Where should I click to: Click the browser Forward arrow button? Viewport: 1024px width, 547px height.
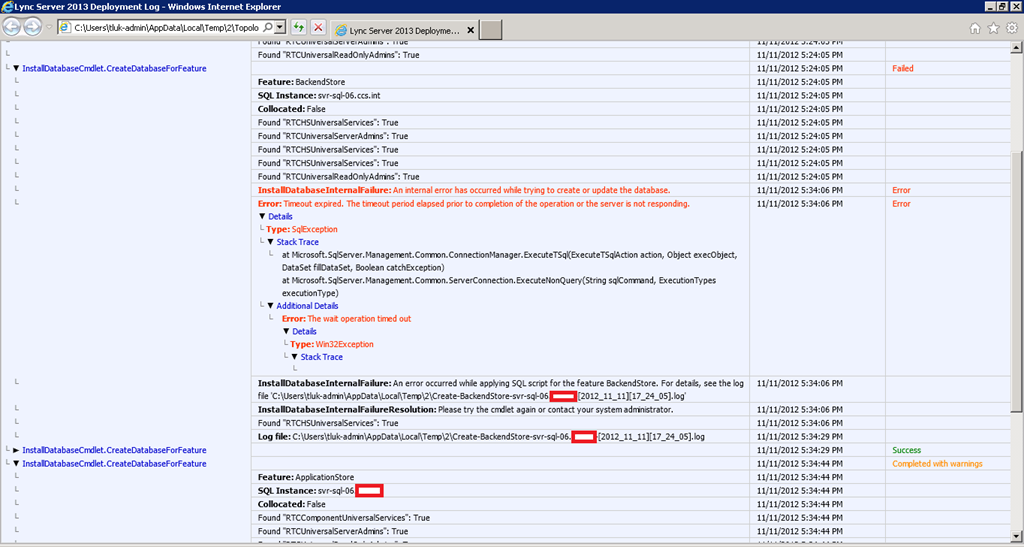(34, 28)
